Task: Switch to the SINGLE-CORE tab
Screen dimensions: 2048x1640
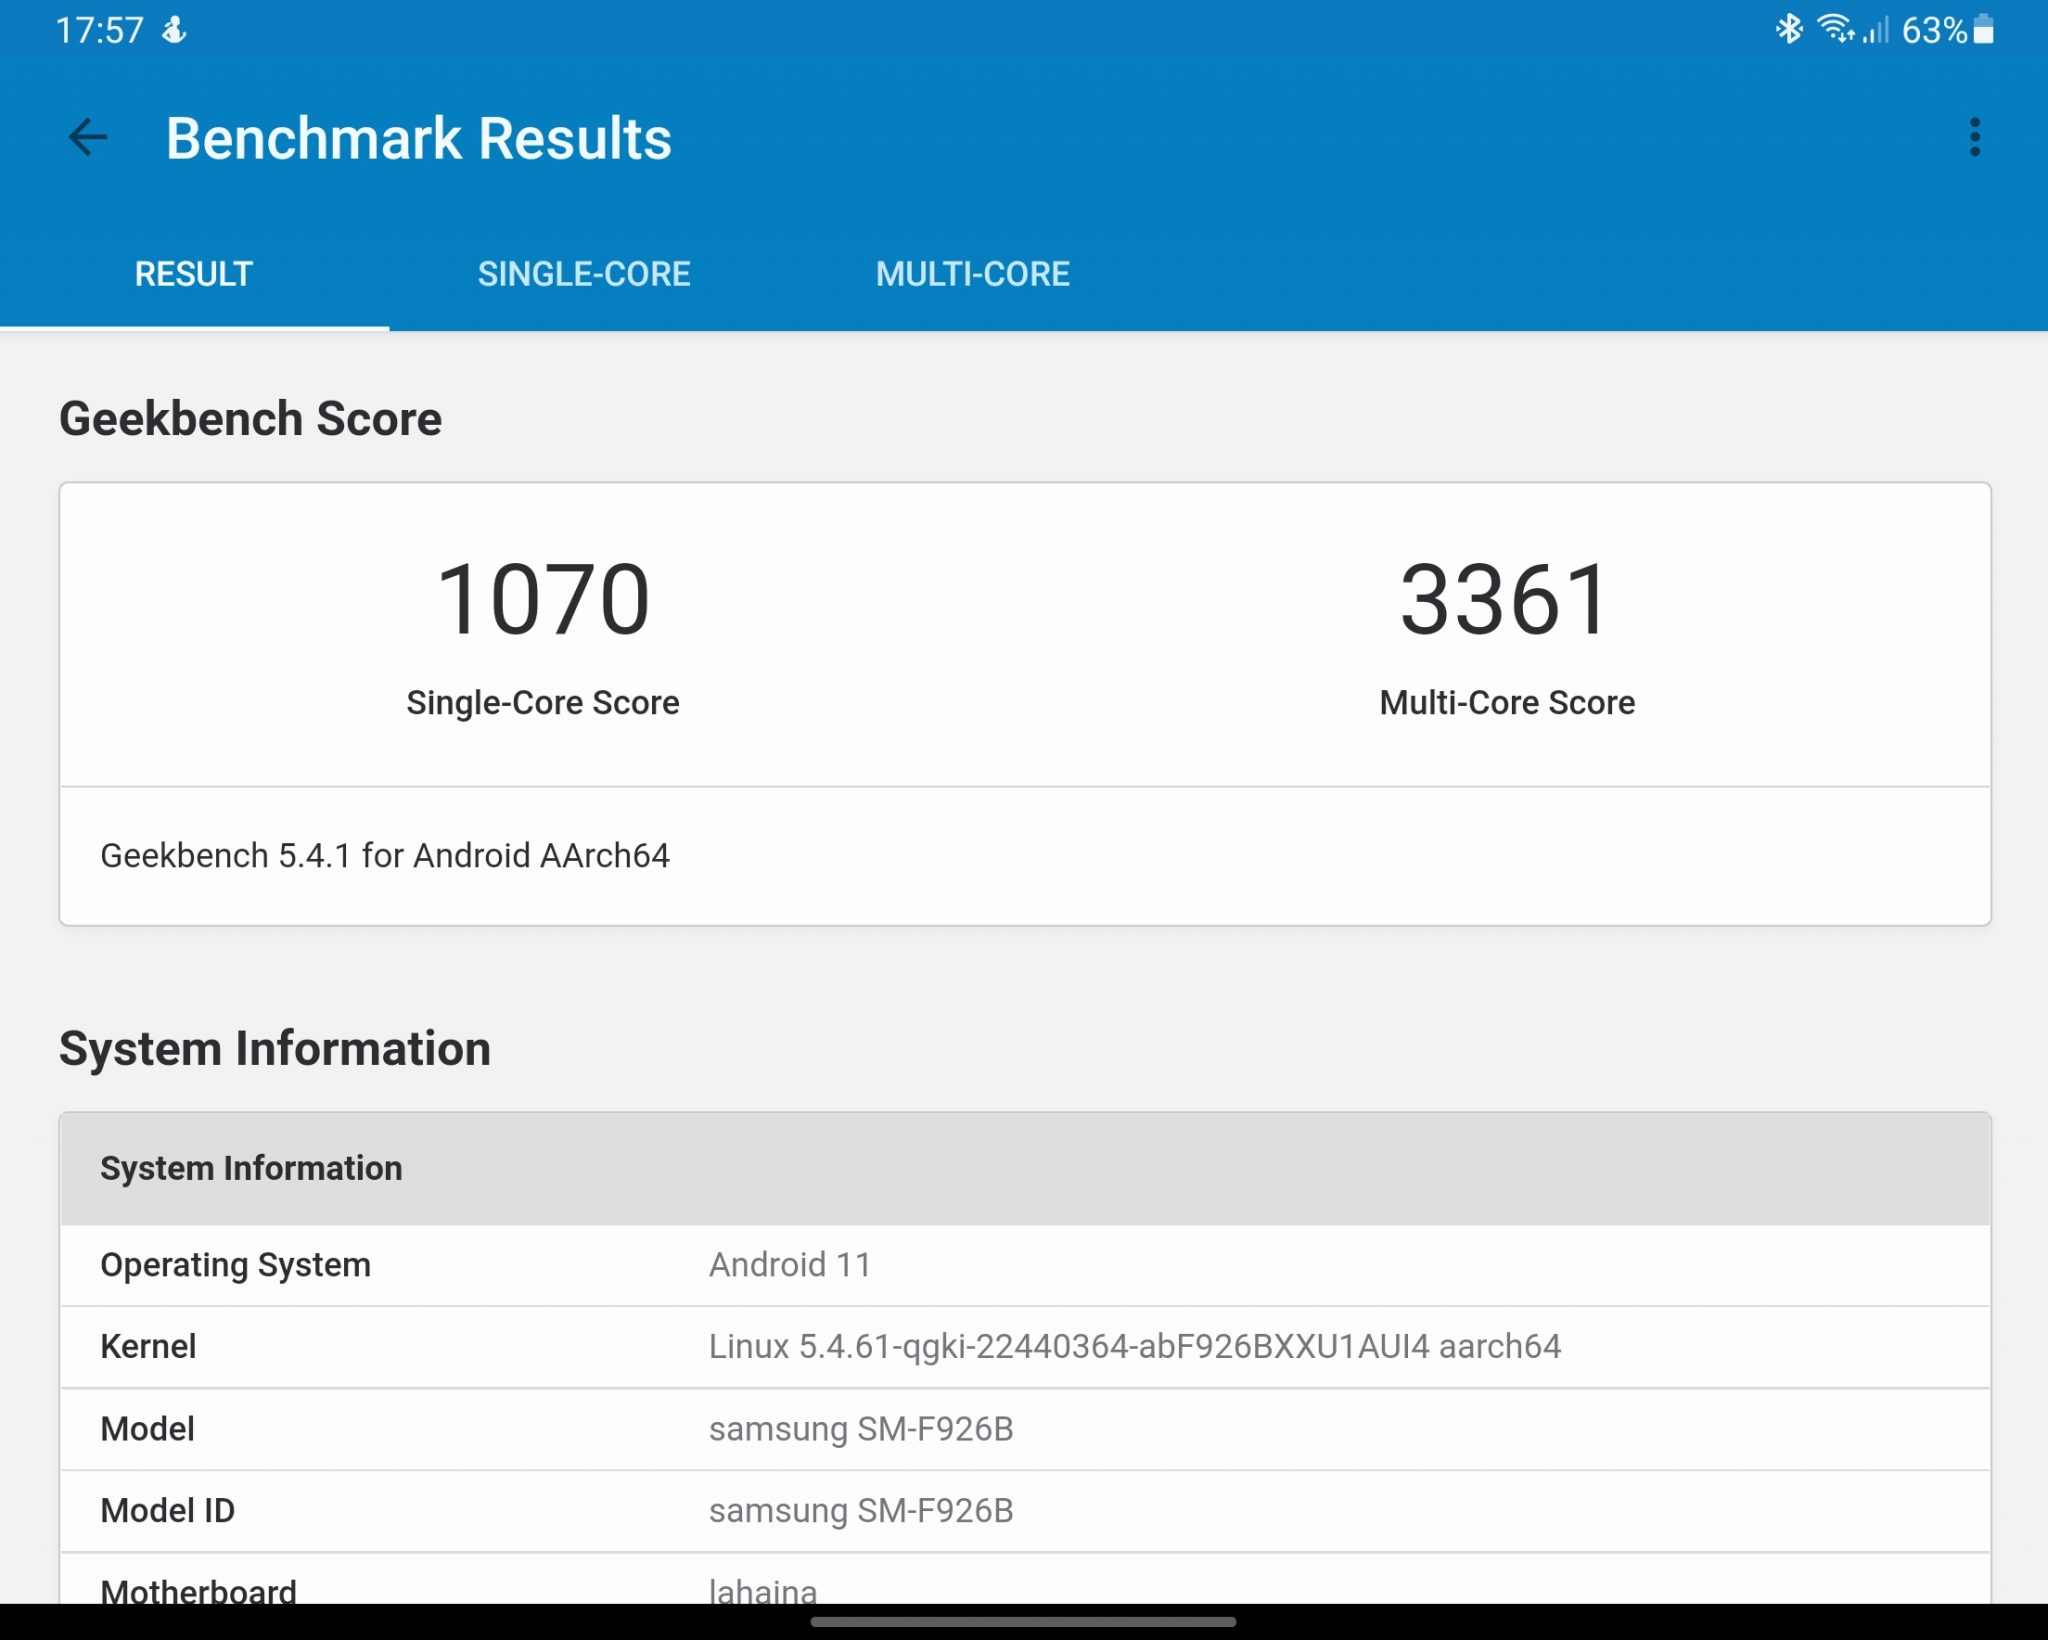Action: coord(584,274)
